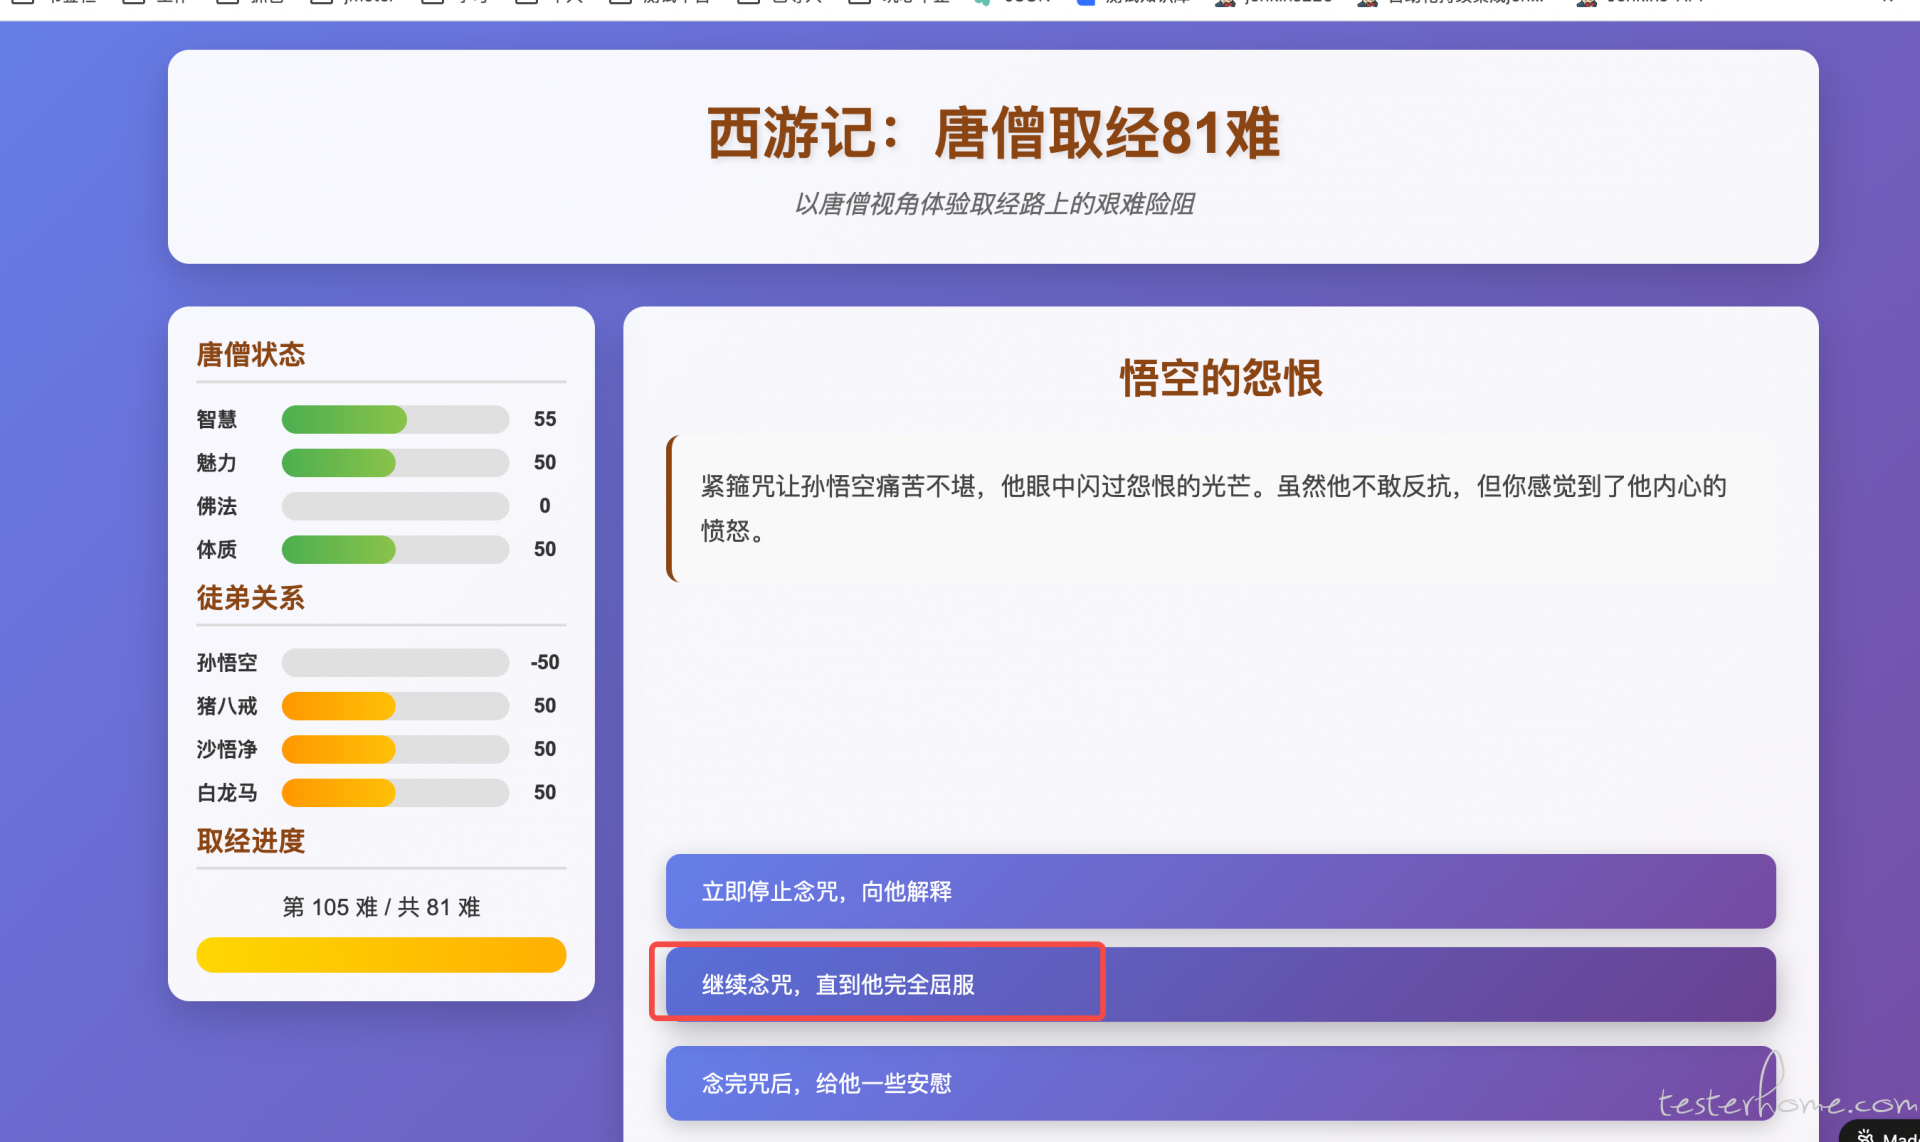Click the 体质 progress bar
1920x1142 pixels.
[x=395, y=549]
